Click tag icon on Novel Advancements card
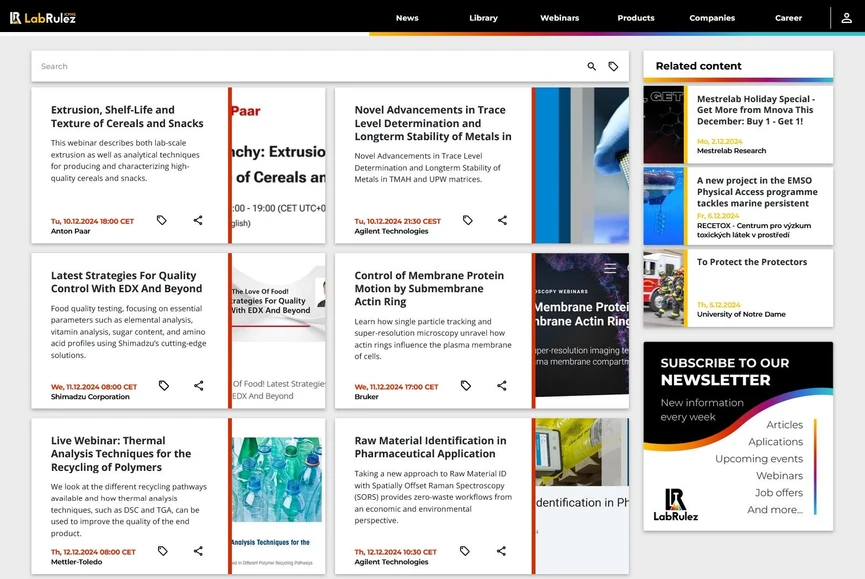 468,220
